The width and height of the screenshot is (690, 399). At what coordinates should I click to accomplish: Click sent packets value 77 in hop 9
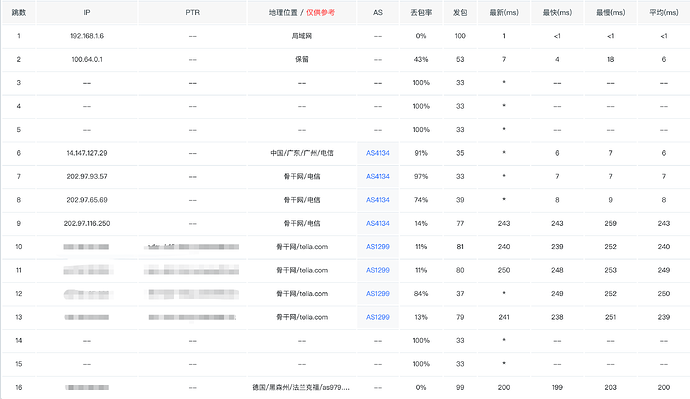[x=460, y=223]
